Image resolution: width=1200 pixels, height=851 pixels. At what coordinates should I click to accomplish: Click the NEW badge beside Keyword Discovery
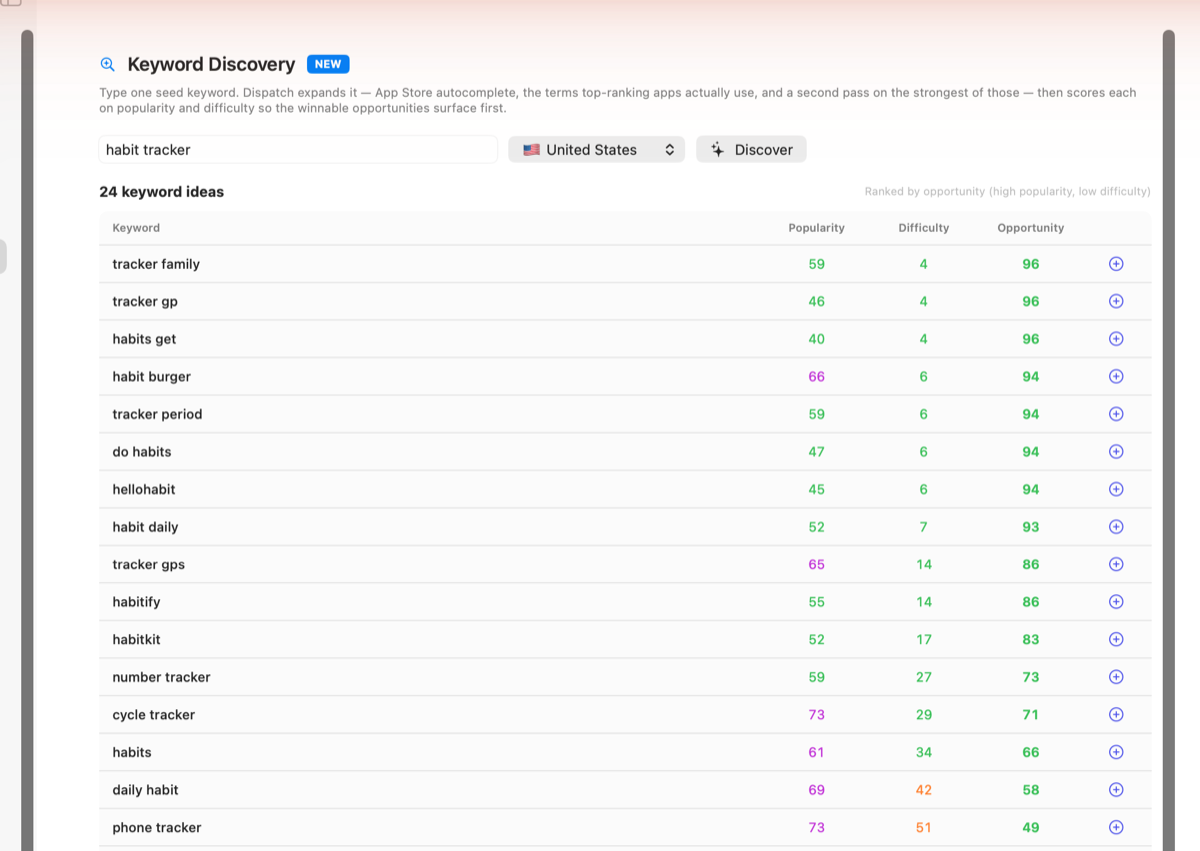(328, 64)
